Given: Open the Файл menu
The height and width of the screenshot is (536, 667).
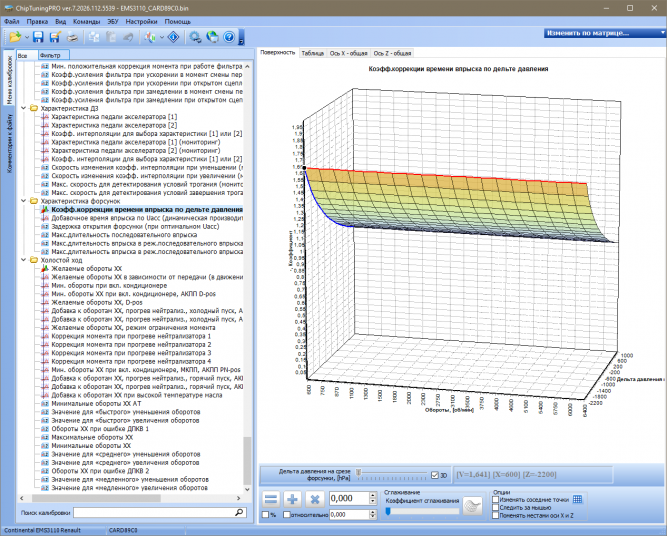Looking at the screenshot, I should coord(11,21).
